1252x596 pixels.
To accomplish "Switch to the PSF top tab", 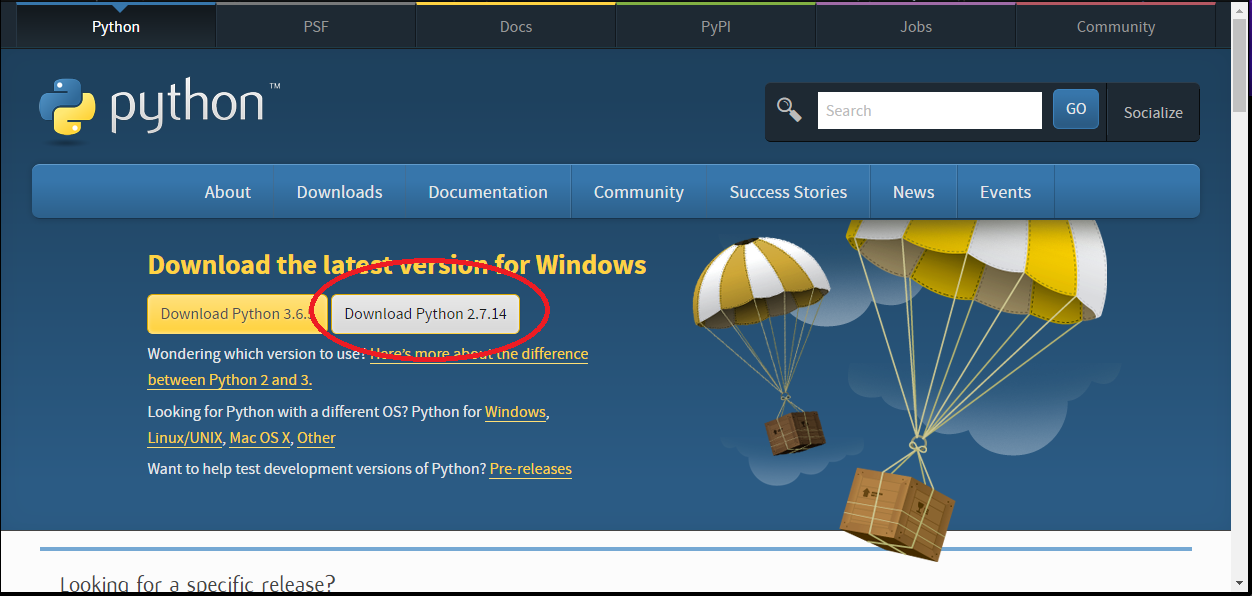I will 316,27.
